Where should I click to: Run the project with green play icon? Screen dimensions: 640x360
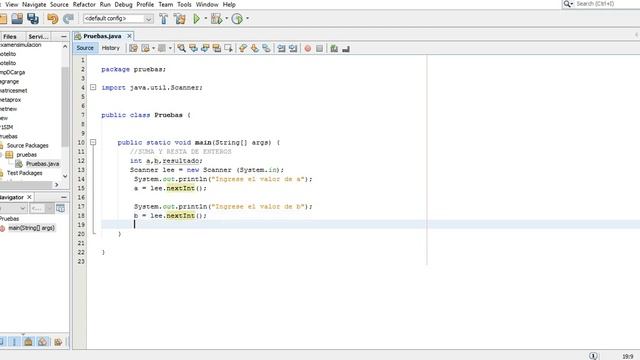[x=196, y=18]
